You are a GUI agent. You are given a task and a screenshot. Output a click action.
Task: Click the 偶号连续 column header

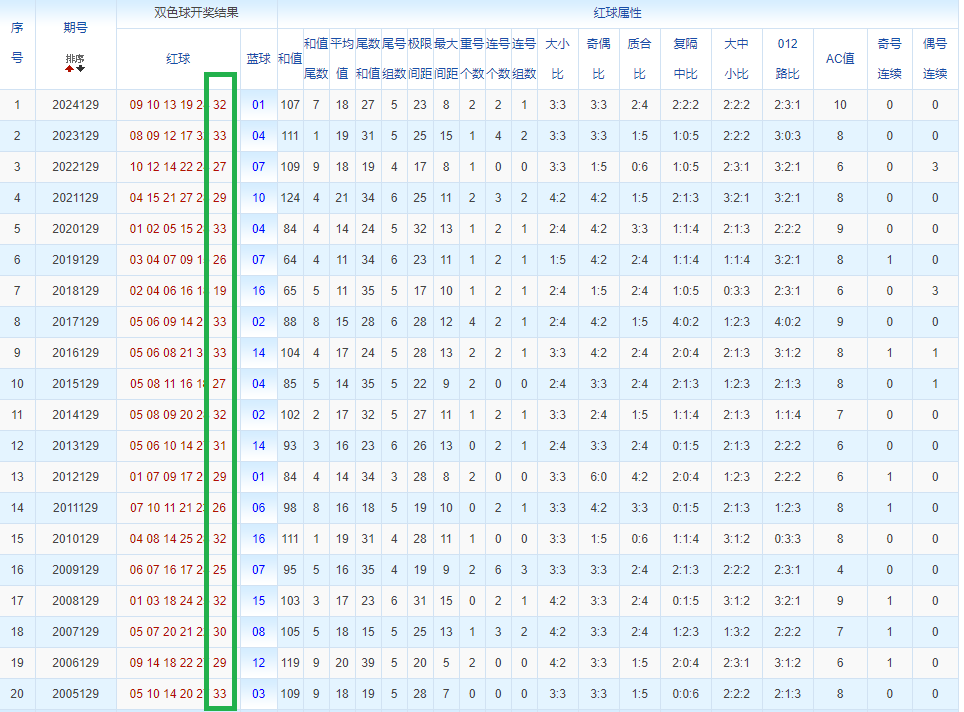(x=934, y=59)
